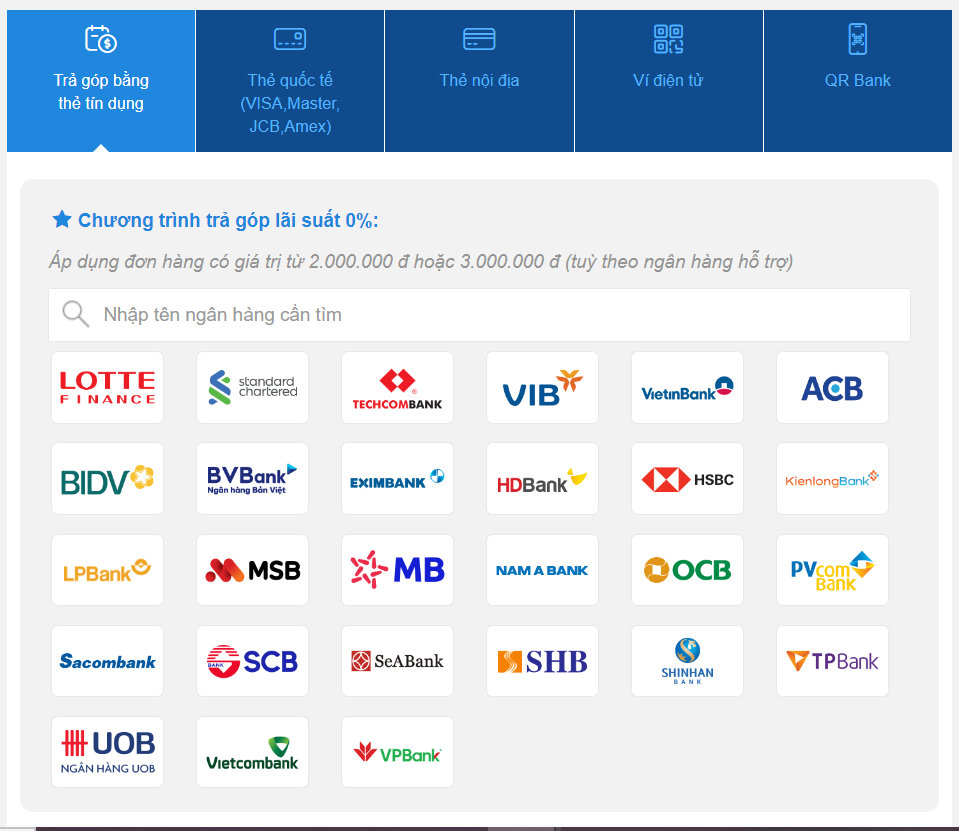
Task: Choose the SCB bank tile
Action: click(x=253, y=661)
